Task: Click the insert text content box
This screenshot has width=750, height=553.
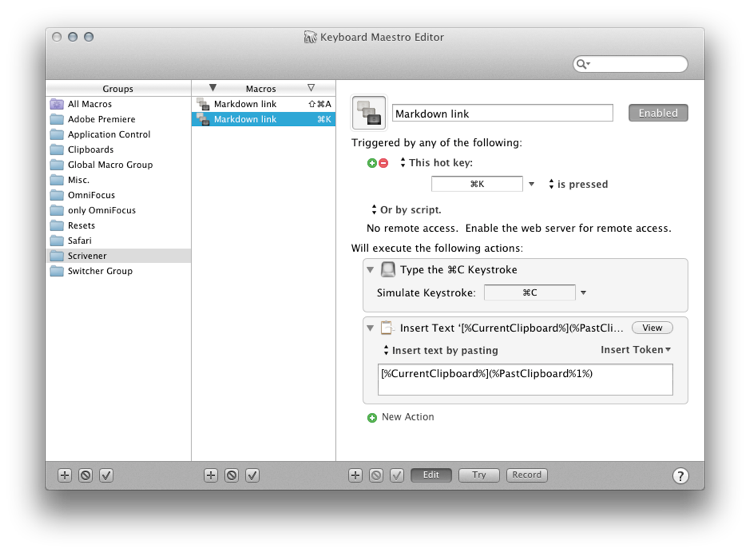Action: [525, 380]
